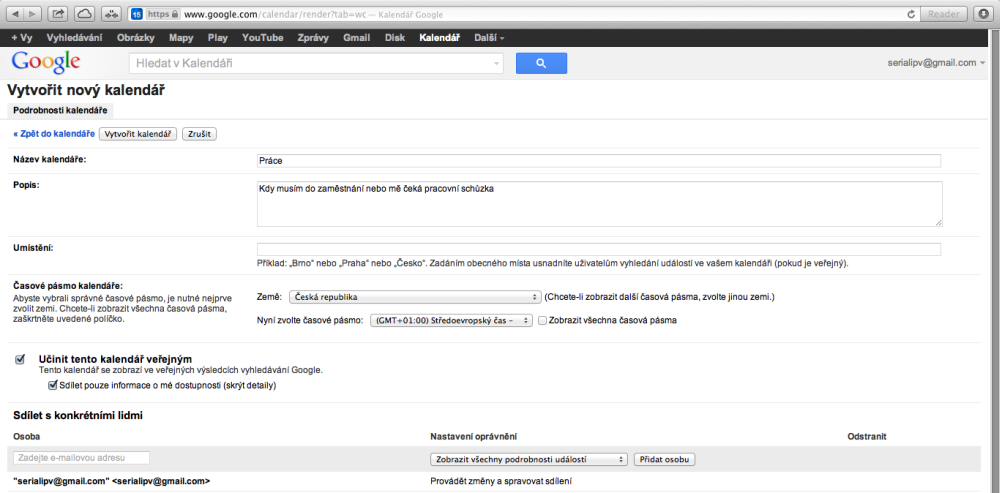Open Disk in Google bar
Image resolution: width=1000 pixels, height=493 pixels.
click(x=395, y=38)
